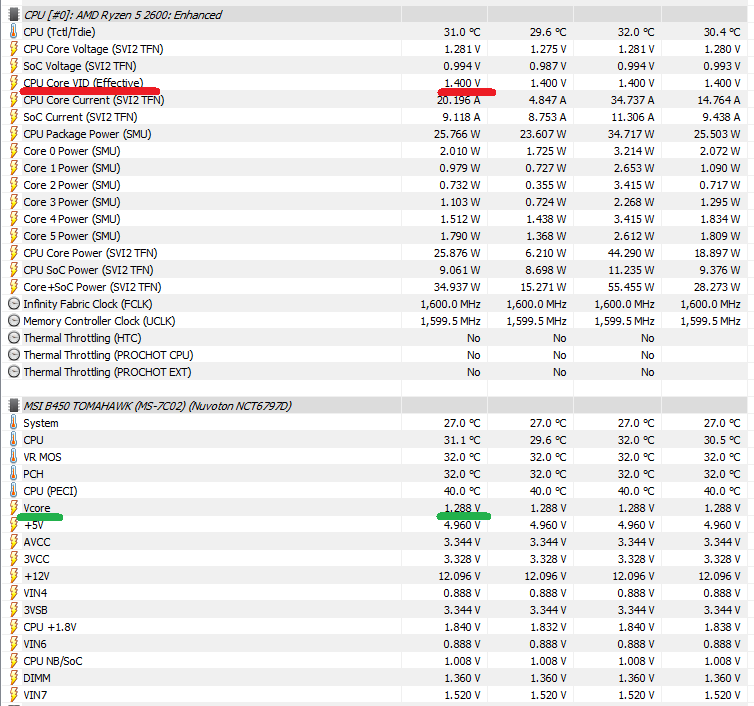
Task: Click the thermometer icon beside PCH
Action: [13, 474]
